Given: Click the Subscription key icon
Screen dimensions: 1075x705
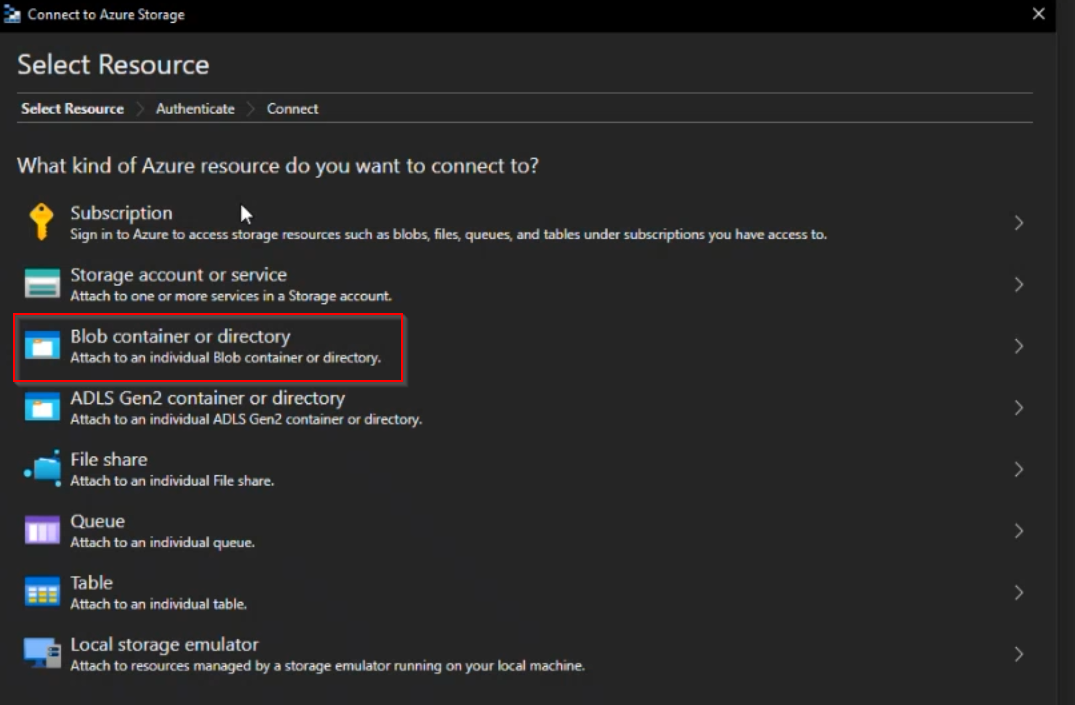Looking at the screenshot, I should click(x=41, y=222).
